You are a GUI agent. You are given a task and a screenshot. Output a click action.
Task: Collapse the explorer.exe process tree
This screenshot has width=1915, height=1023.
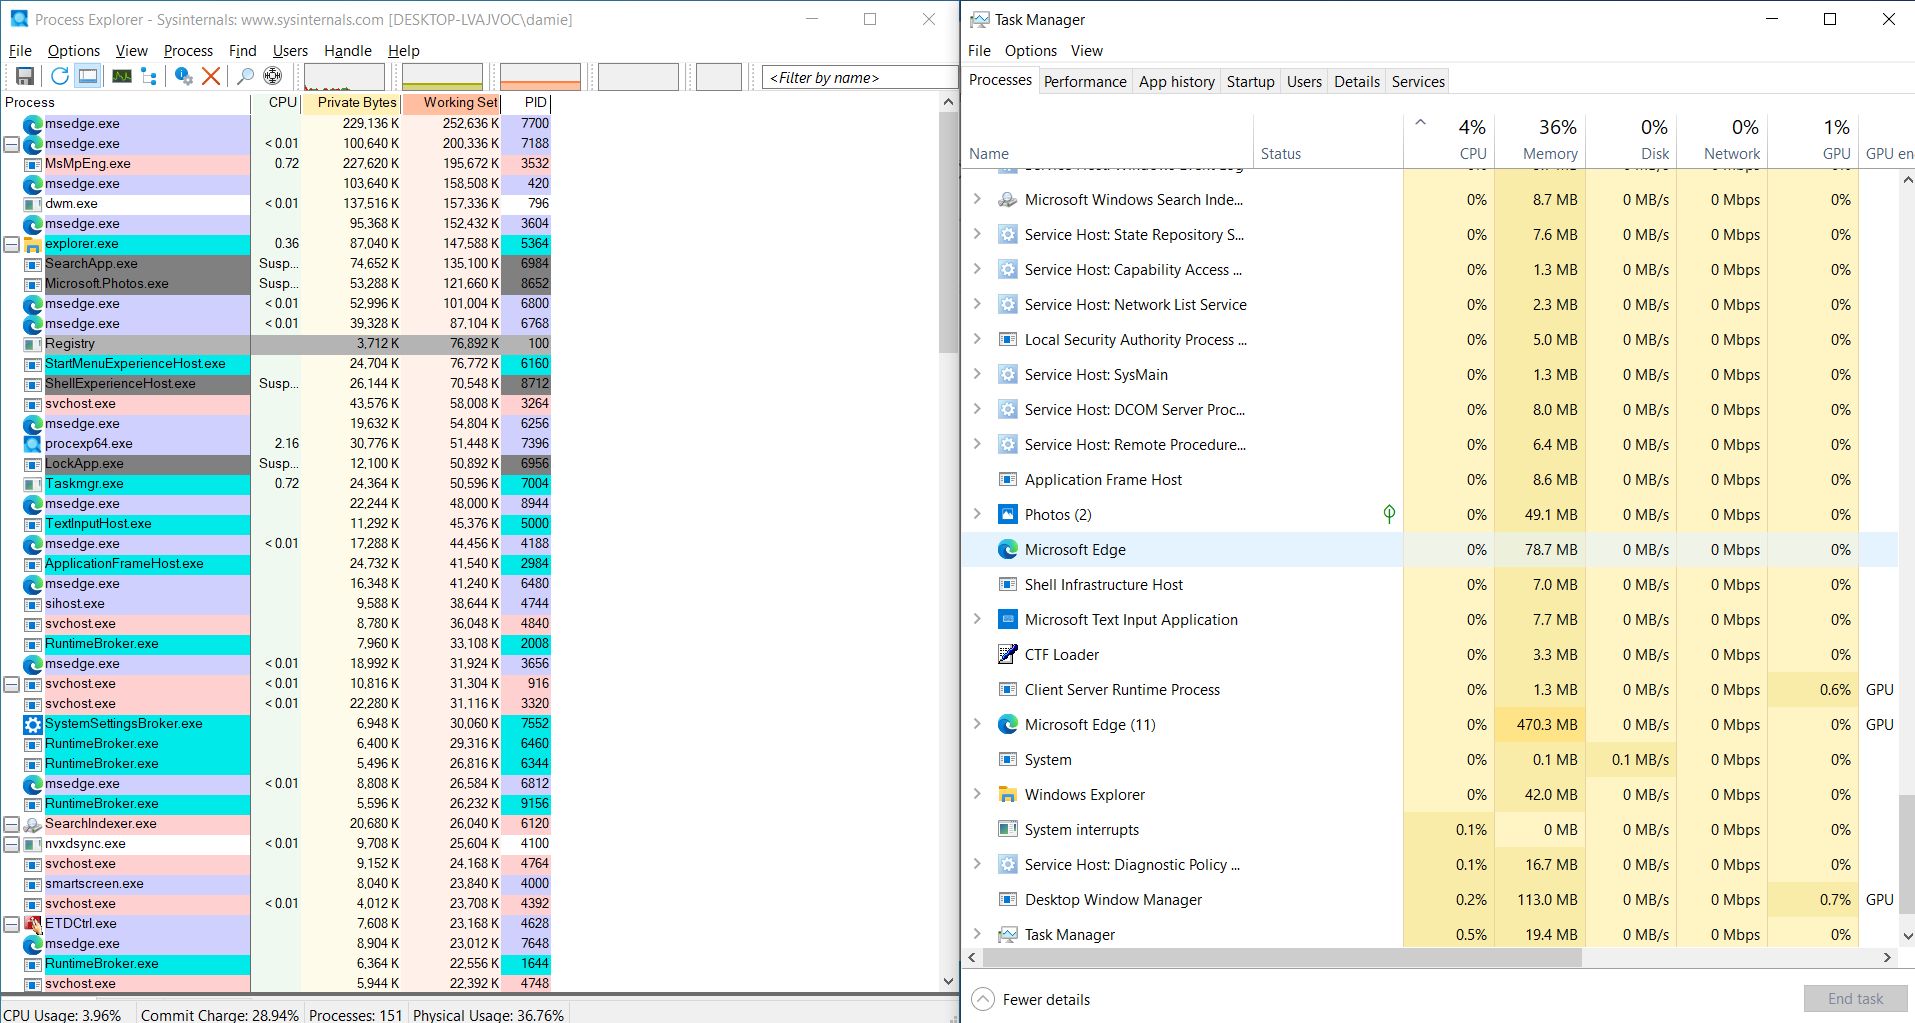pyautogui.click(x=12, y=244)
